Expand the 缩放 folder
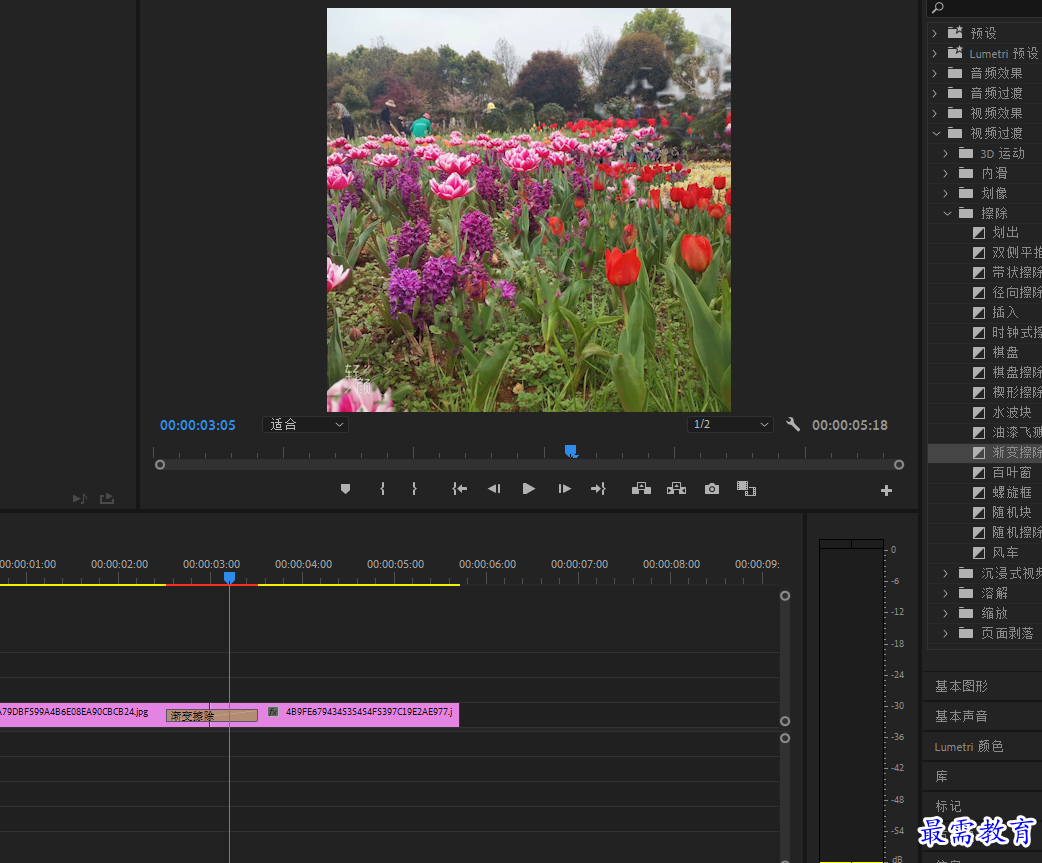 (946, 613)
